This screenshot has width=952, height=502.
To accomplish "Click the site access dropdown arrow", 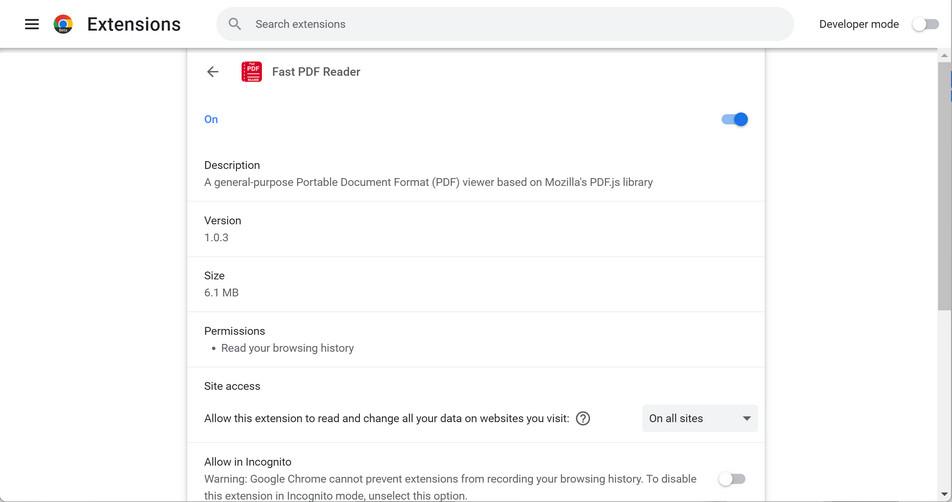I will (x=746, y=419).
